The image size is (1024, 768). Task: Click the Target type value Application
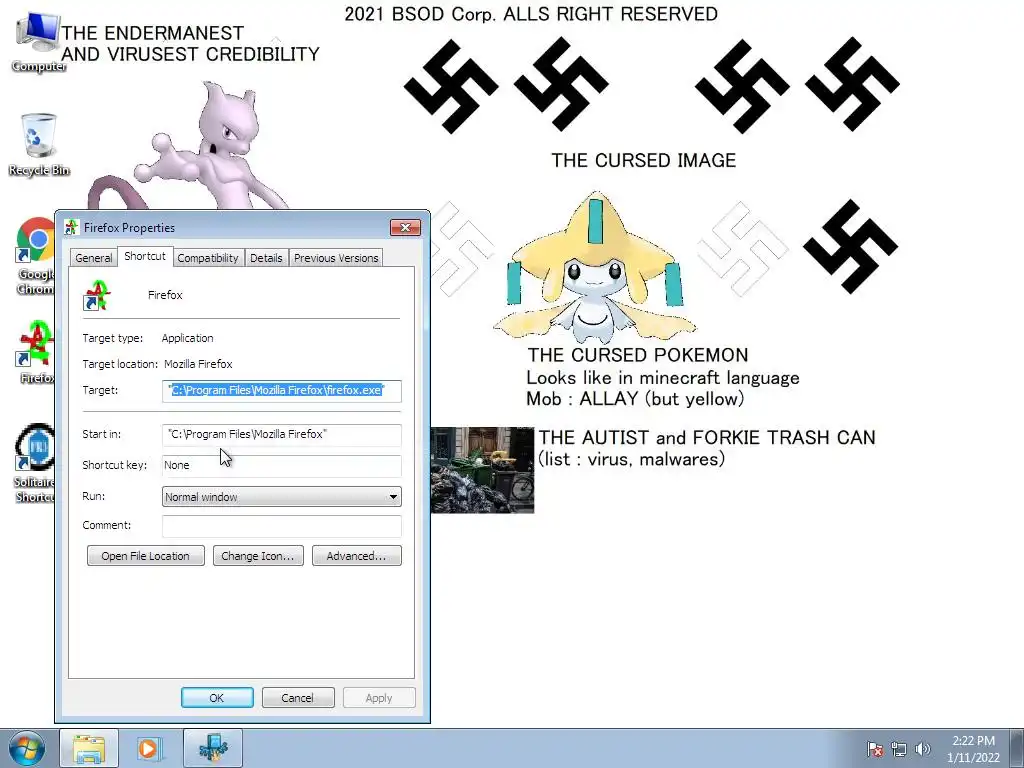pos(187,338)
